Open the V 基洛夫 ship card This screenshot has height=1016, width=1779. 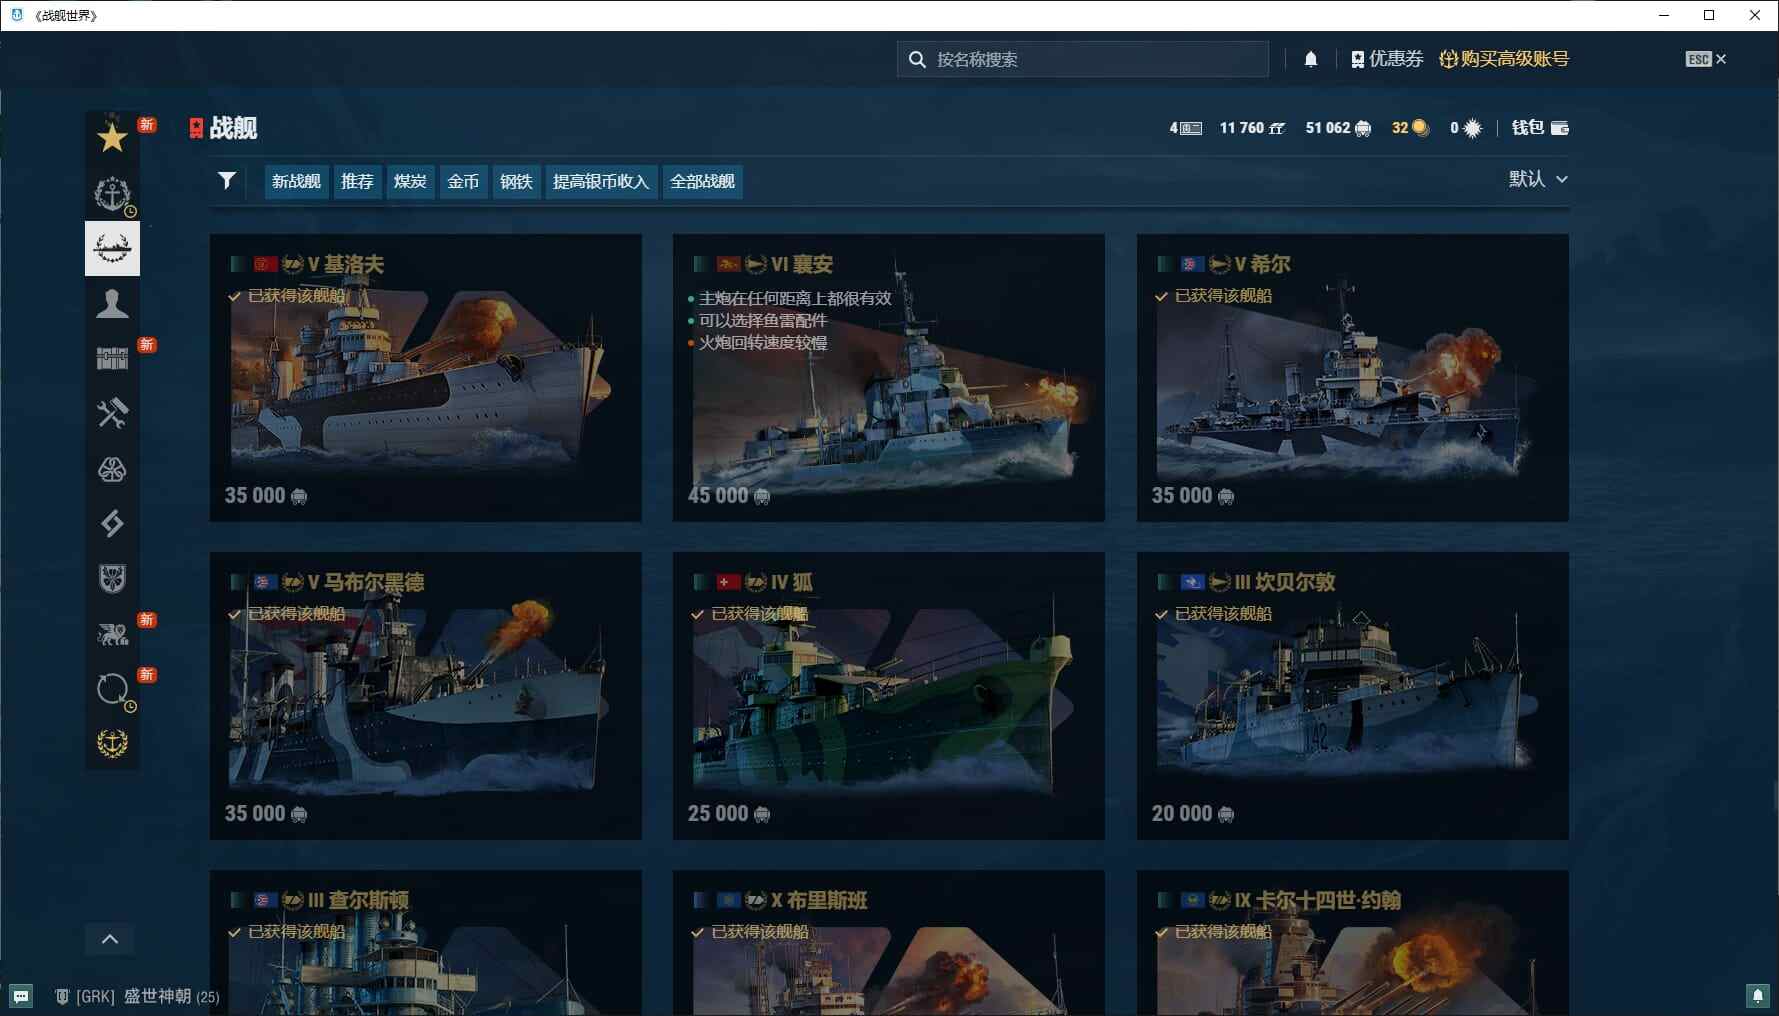(425, 378)
